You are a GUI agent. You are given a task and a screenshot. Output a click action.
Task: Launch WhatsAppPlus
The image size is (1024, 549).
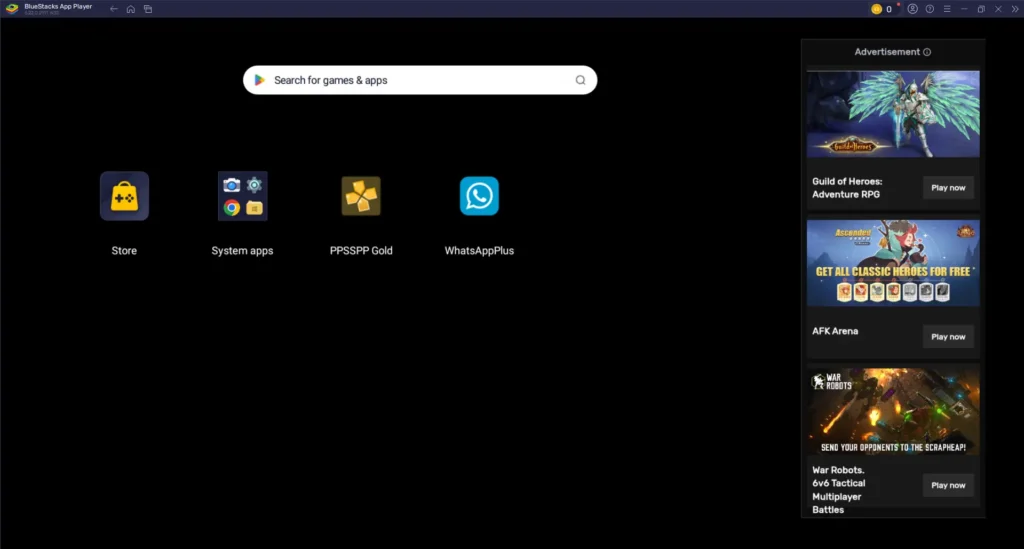point(479,196)
